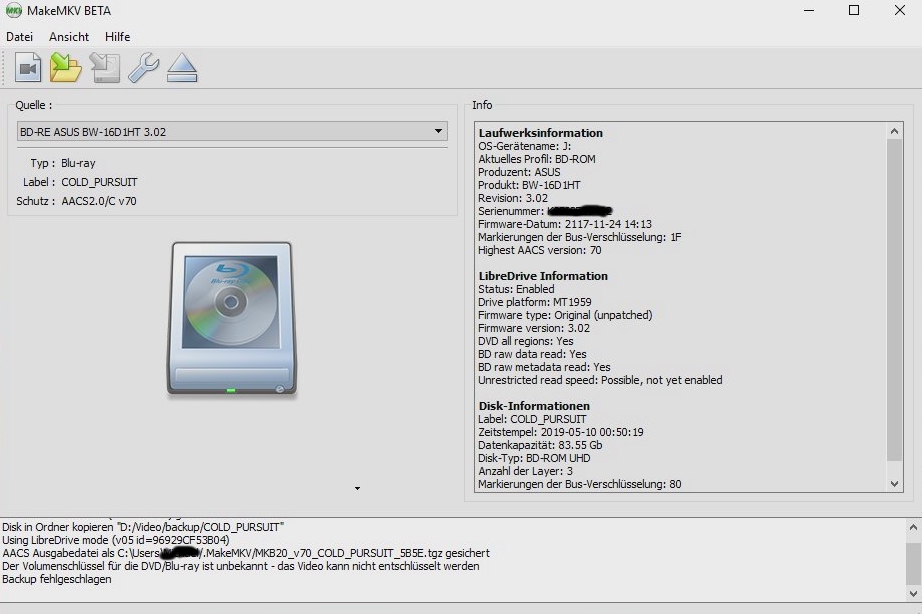This screenshot has height=614, width=922.
Task: Click the Info panel scrollbar thumb
Action: 894,300
